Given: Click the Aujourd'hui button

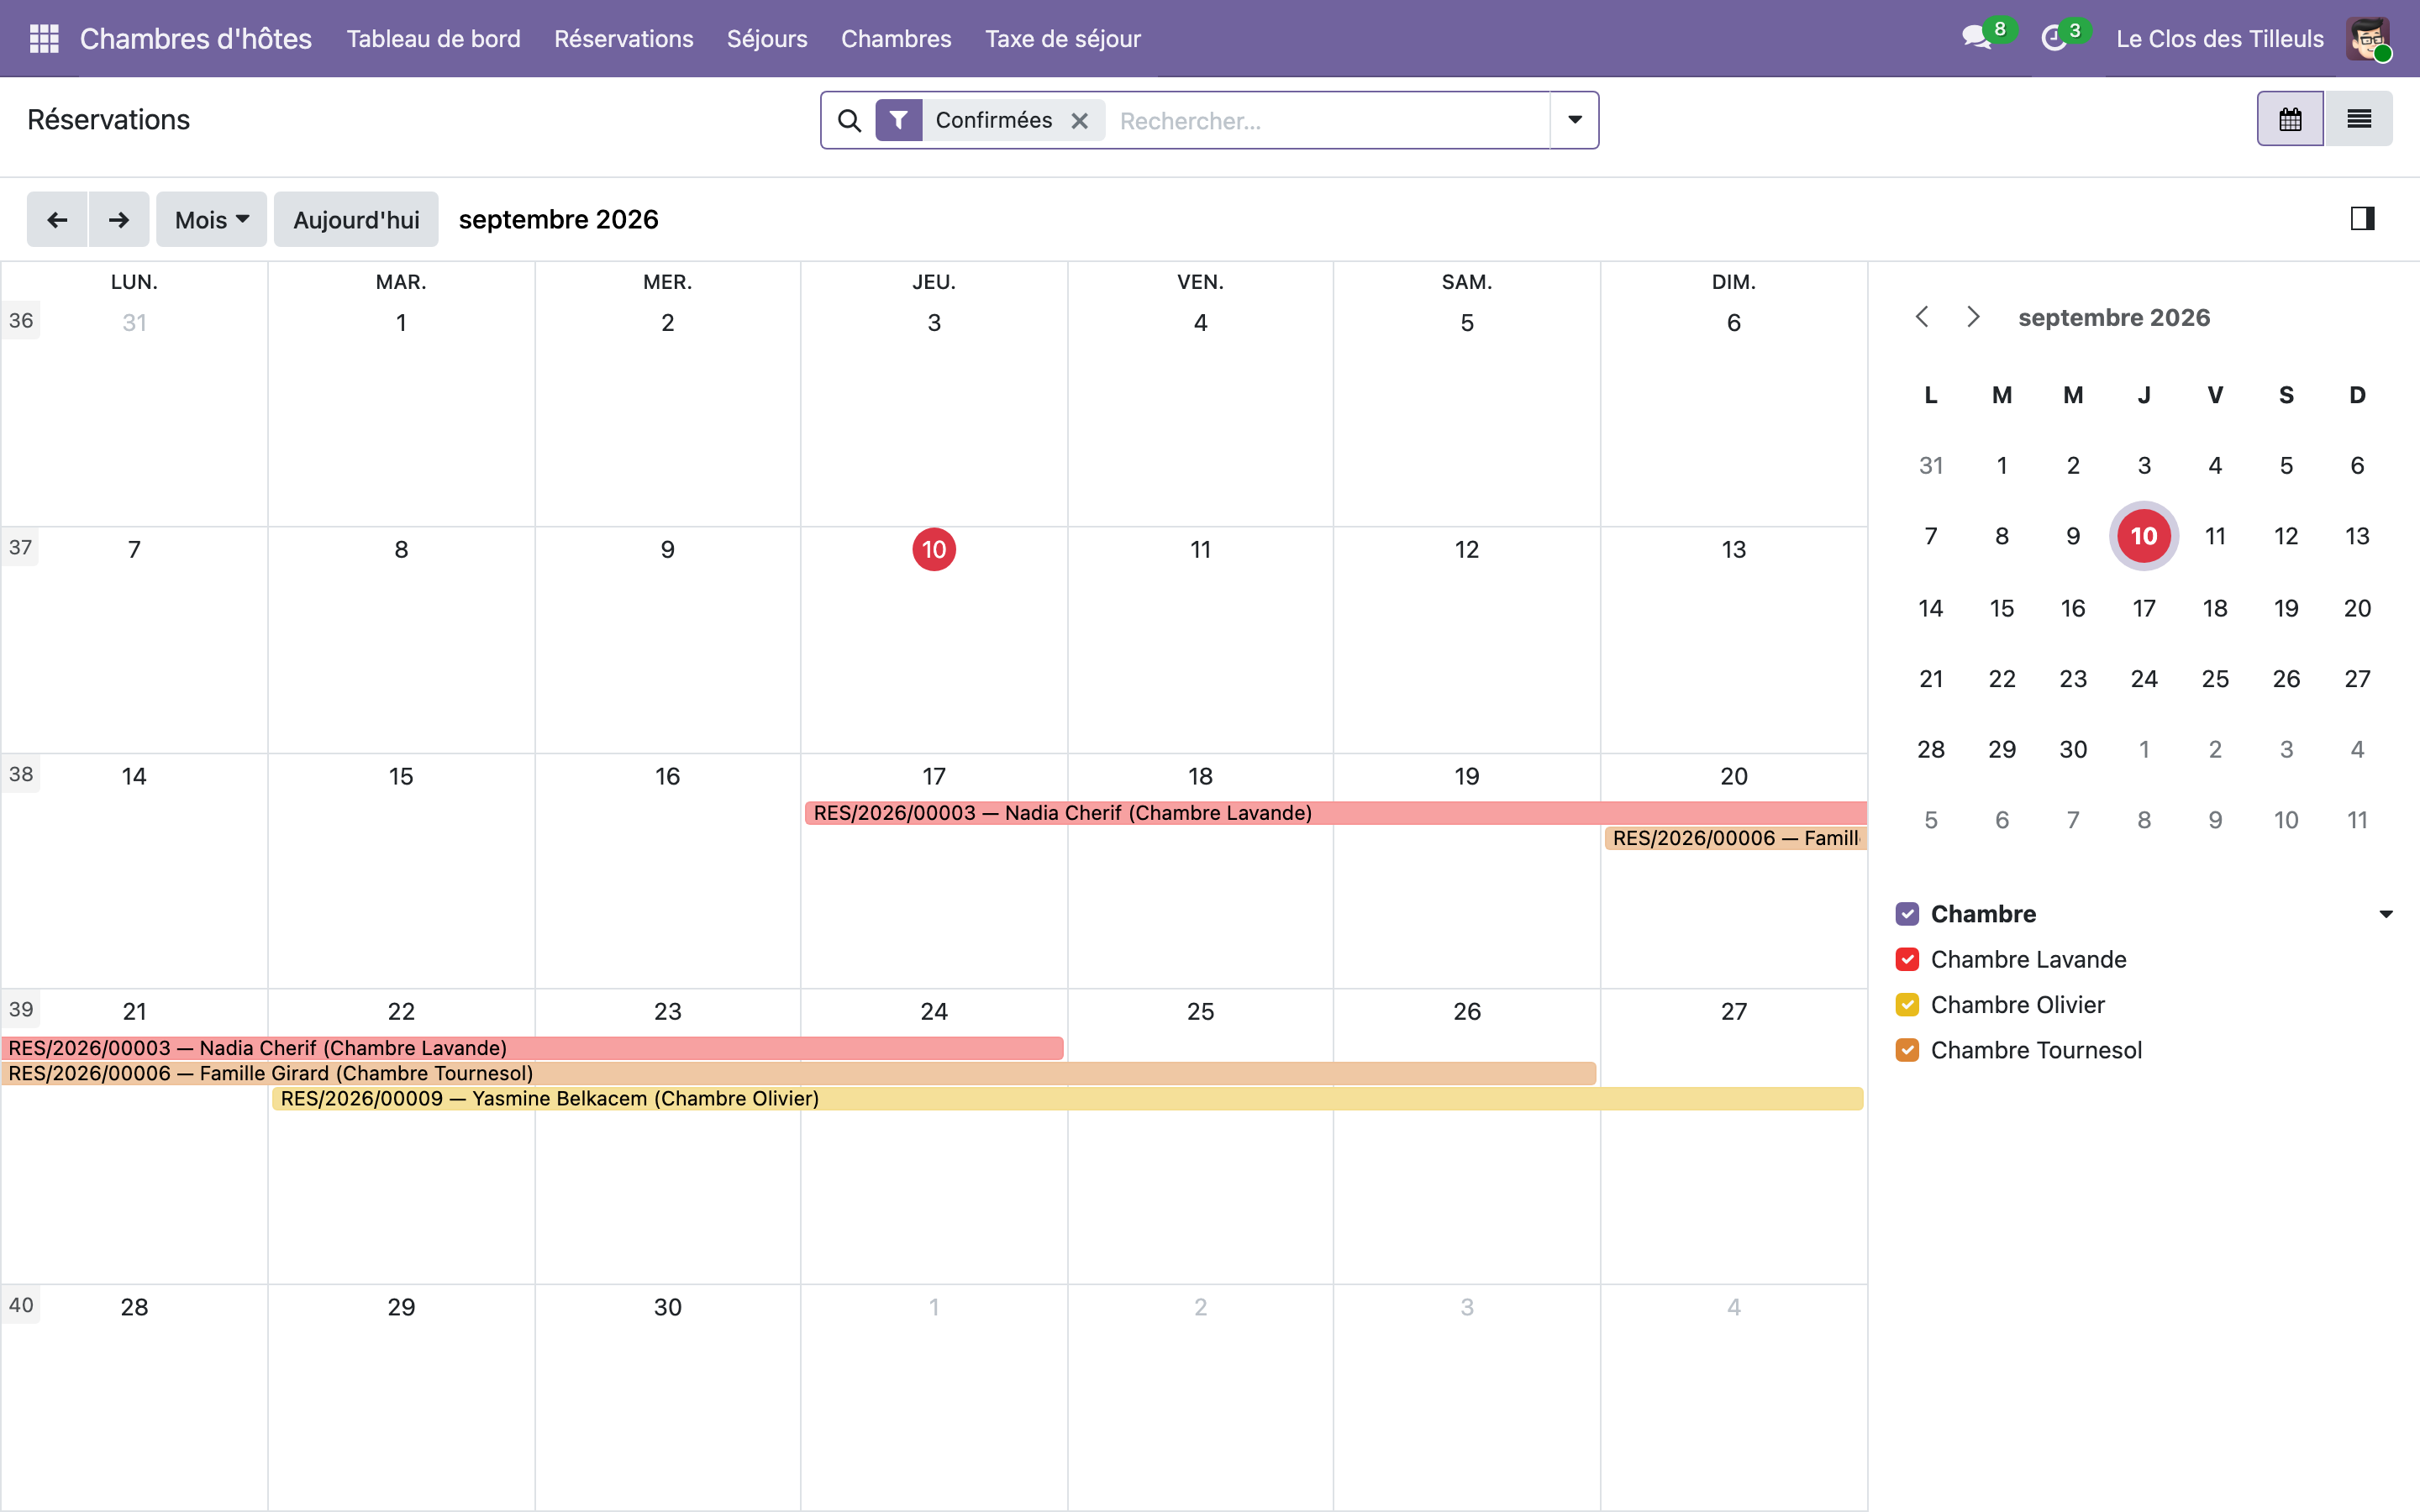Looking at the screenshot, I should click(356, 219).
